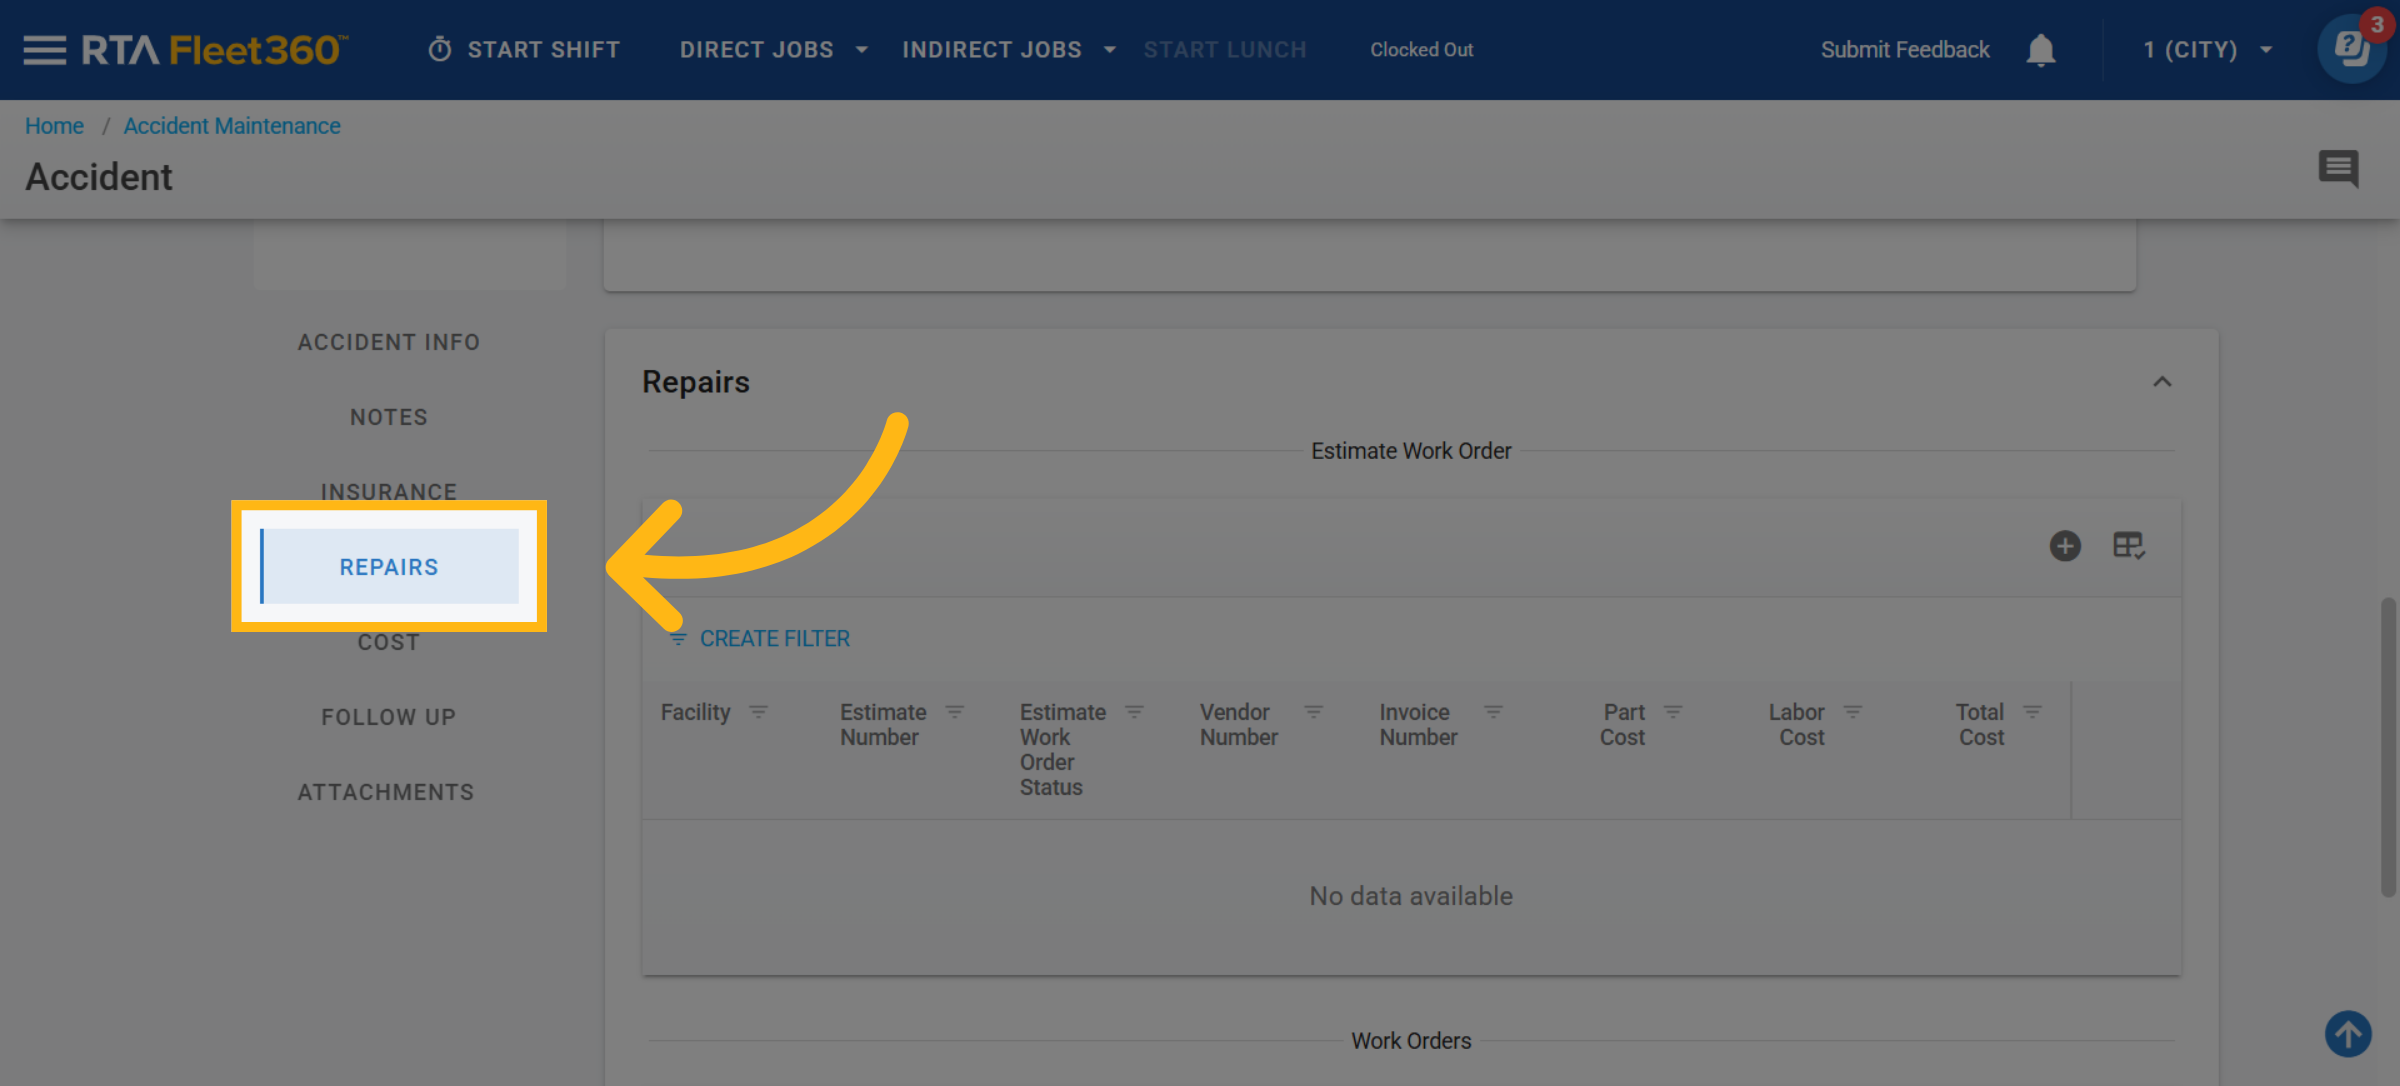The width and height of the screenshot is (2400, 1086).
Task: Open the Accident Maintenance breadcrumb link
Action: 232,126
